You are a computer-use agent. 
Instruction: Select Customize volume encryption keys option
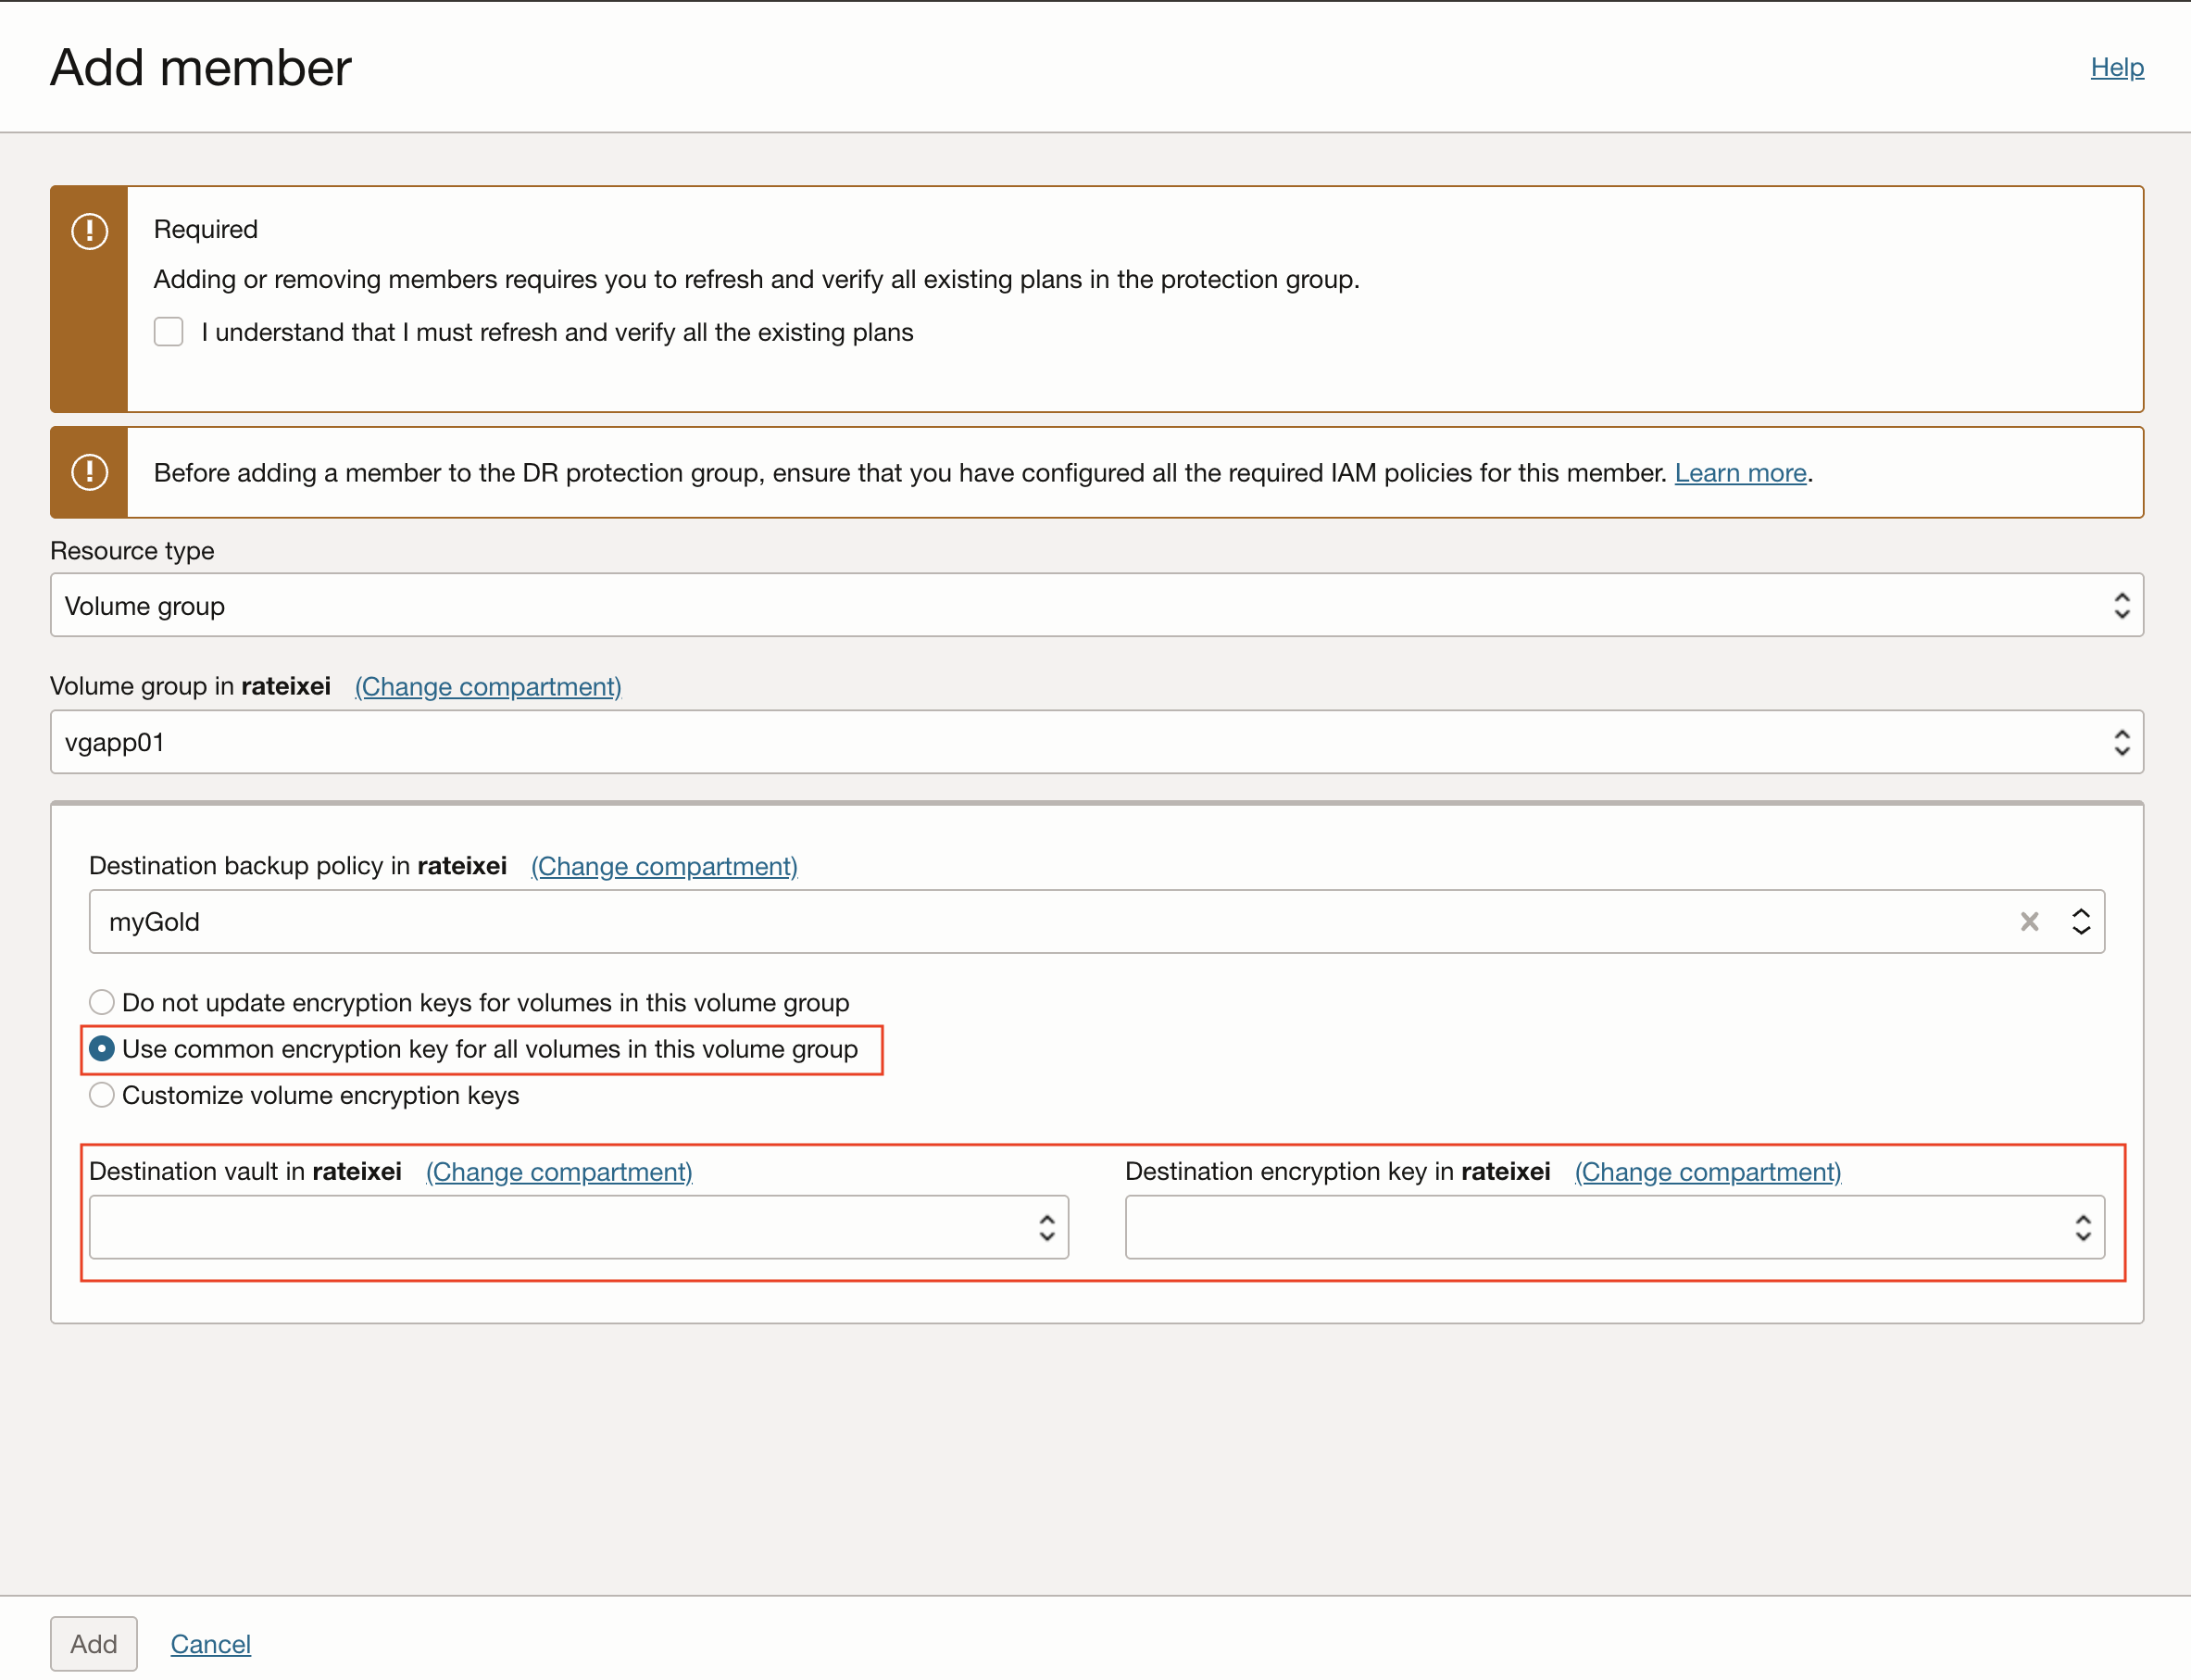(102, 1095)
